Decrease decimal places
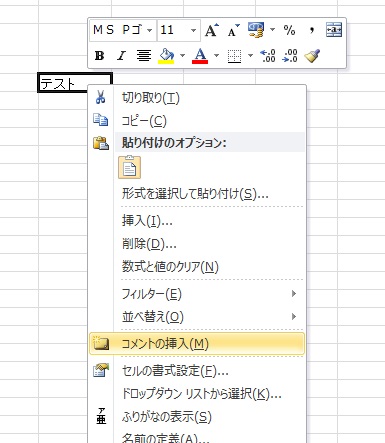 click(x=289, y=56)
